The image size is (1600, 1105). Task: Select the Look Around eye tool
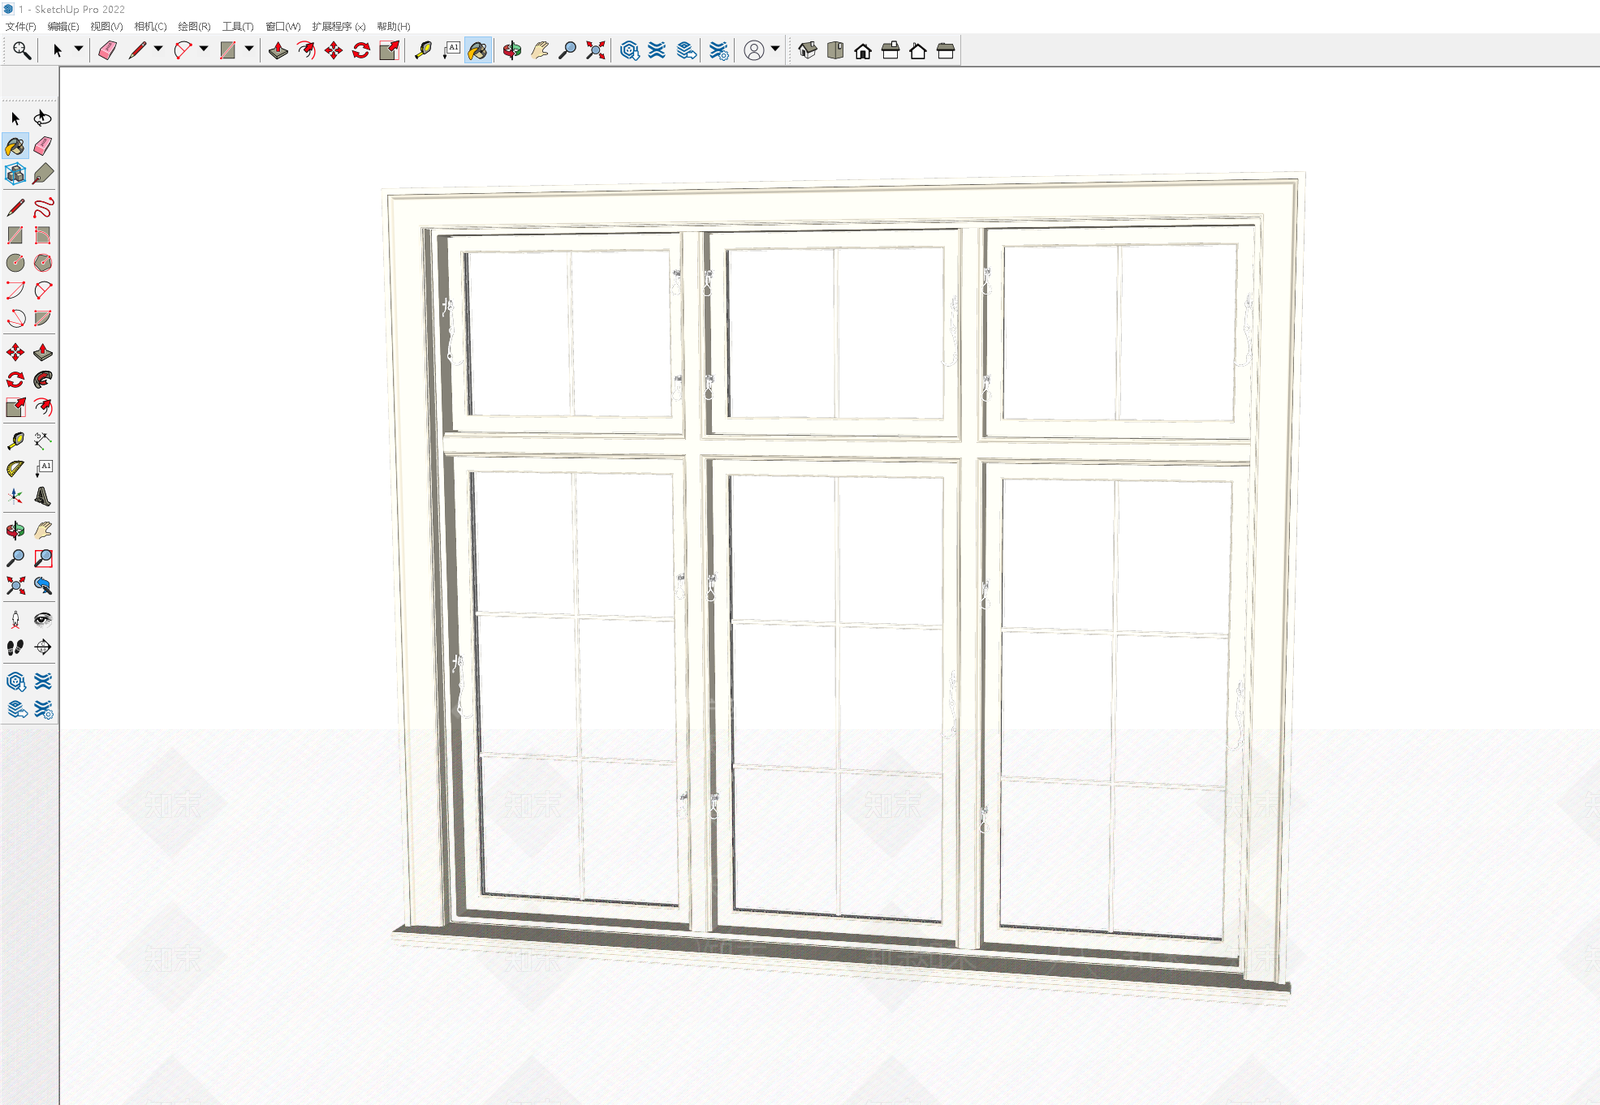(x=43, y=620)
